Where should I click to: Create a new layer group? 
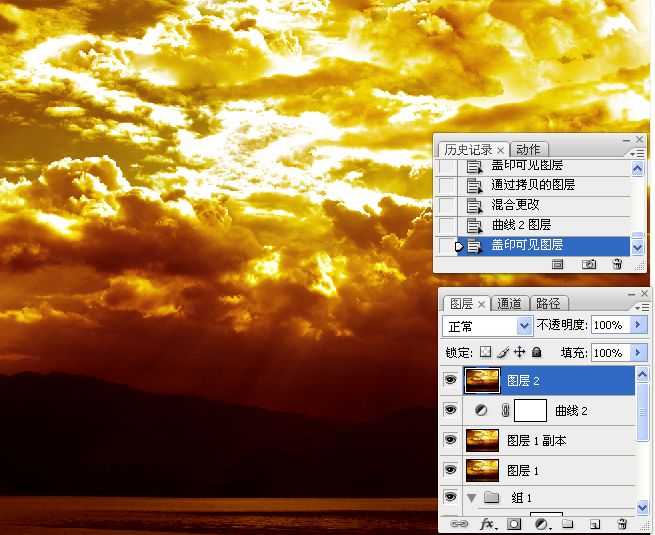click(x=567, y=524)
